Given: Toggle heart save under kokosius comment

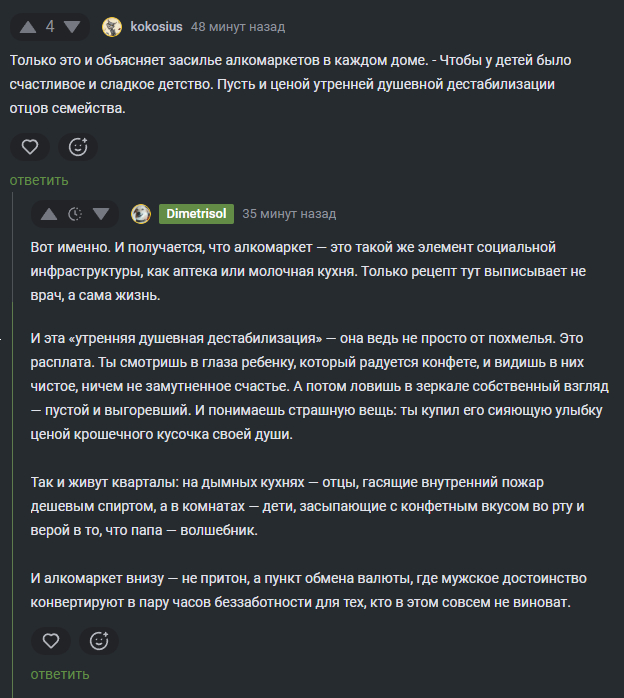Looking at the screenshot, I should [x=29, y=147].
